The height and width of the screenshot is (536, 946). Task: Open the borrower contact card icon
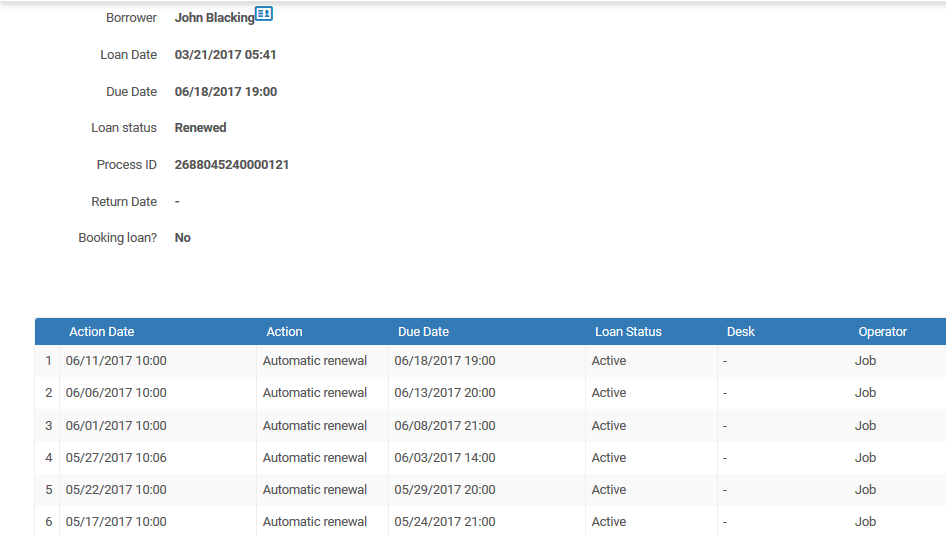pyautogui.click(x=264, y=14)
